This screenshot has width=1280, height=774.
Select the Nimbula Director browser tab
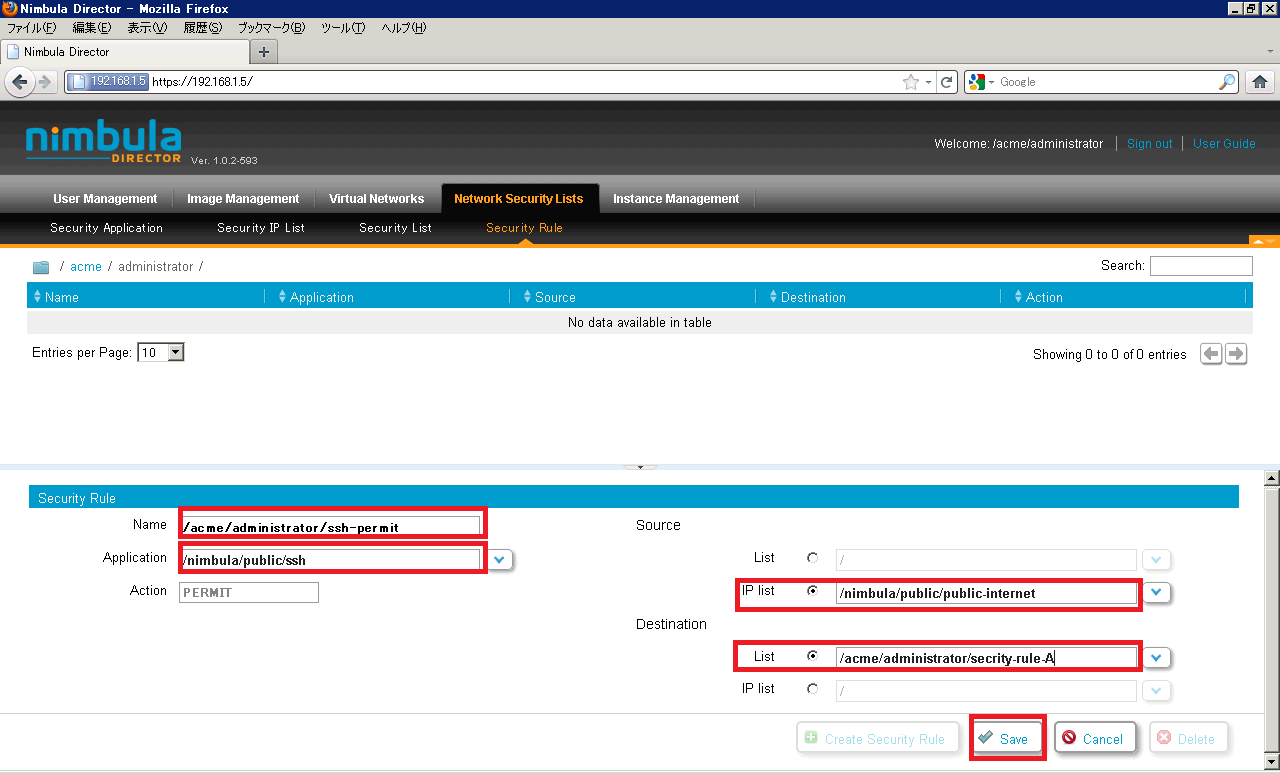point(125,52)
